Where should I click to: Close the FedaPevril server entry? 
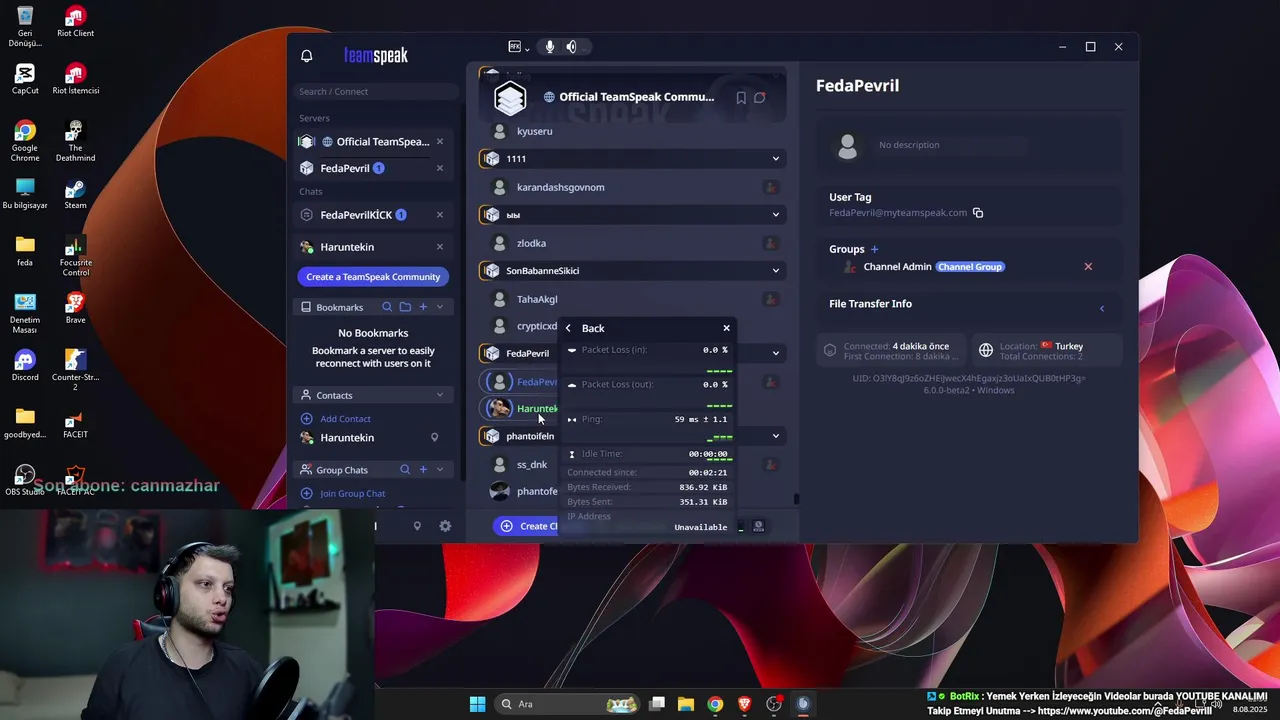(x=440, y=168)
